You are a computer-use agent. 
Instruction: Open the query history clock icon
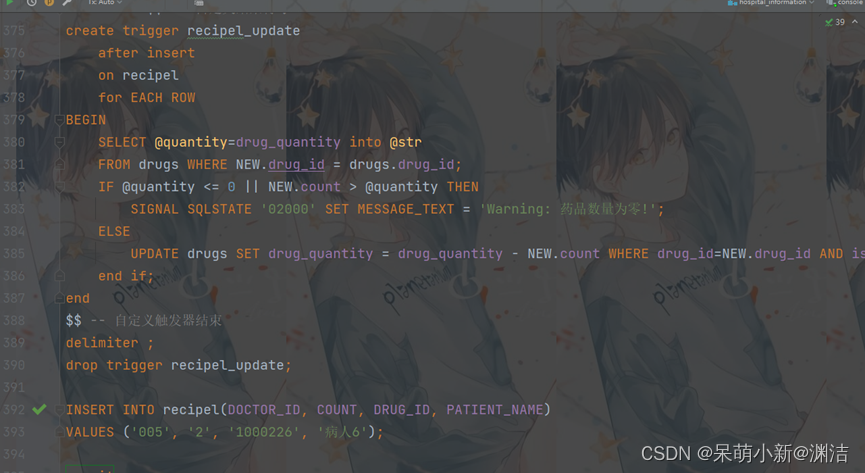[31, 2]
